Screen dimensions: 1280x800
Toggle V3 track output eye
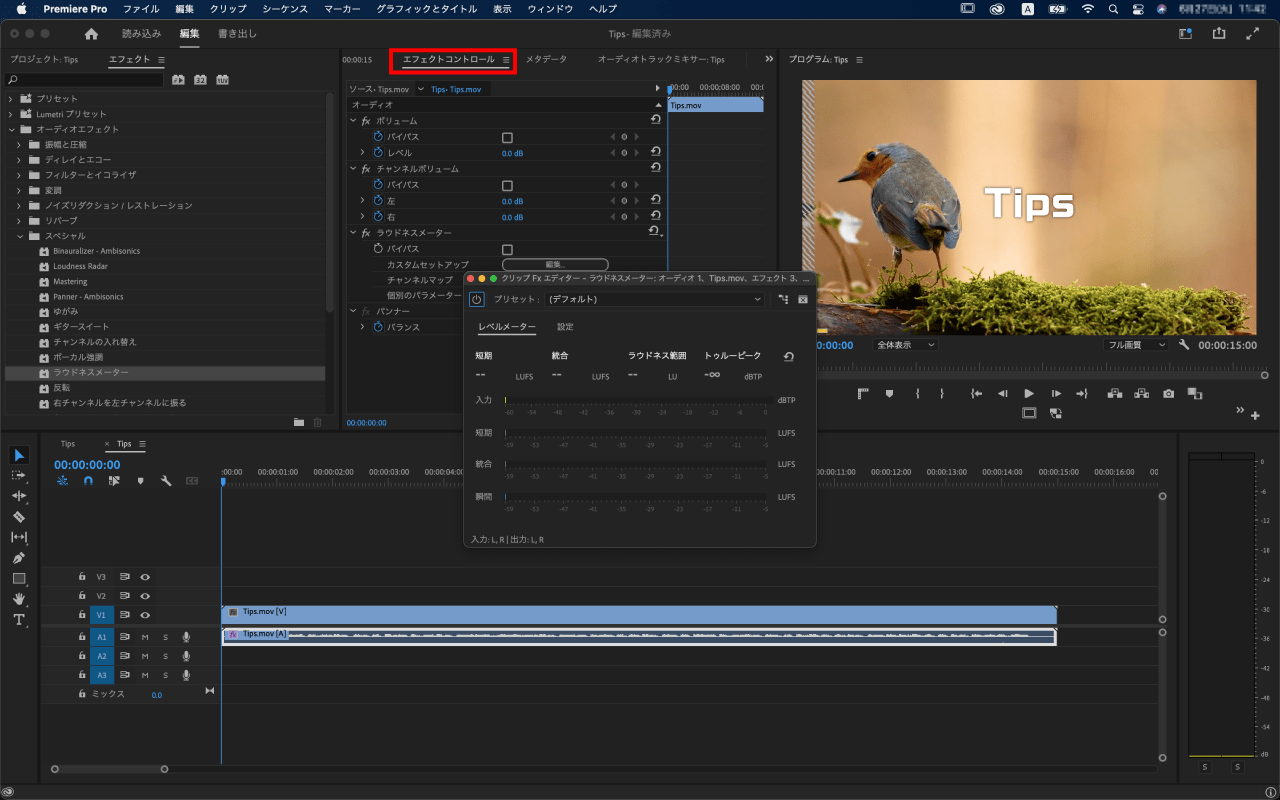point(145,577)
